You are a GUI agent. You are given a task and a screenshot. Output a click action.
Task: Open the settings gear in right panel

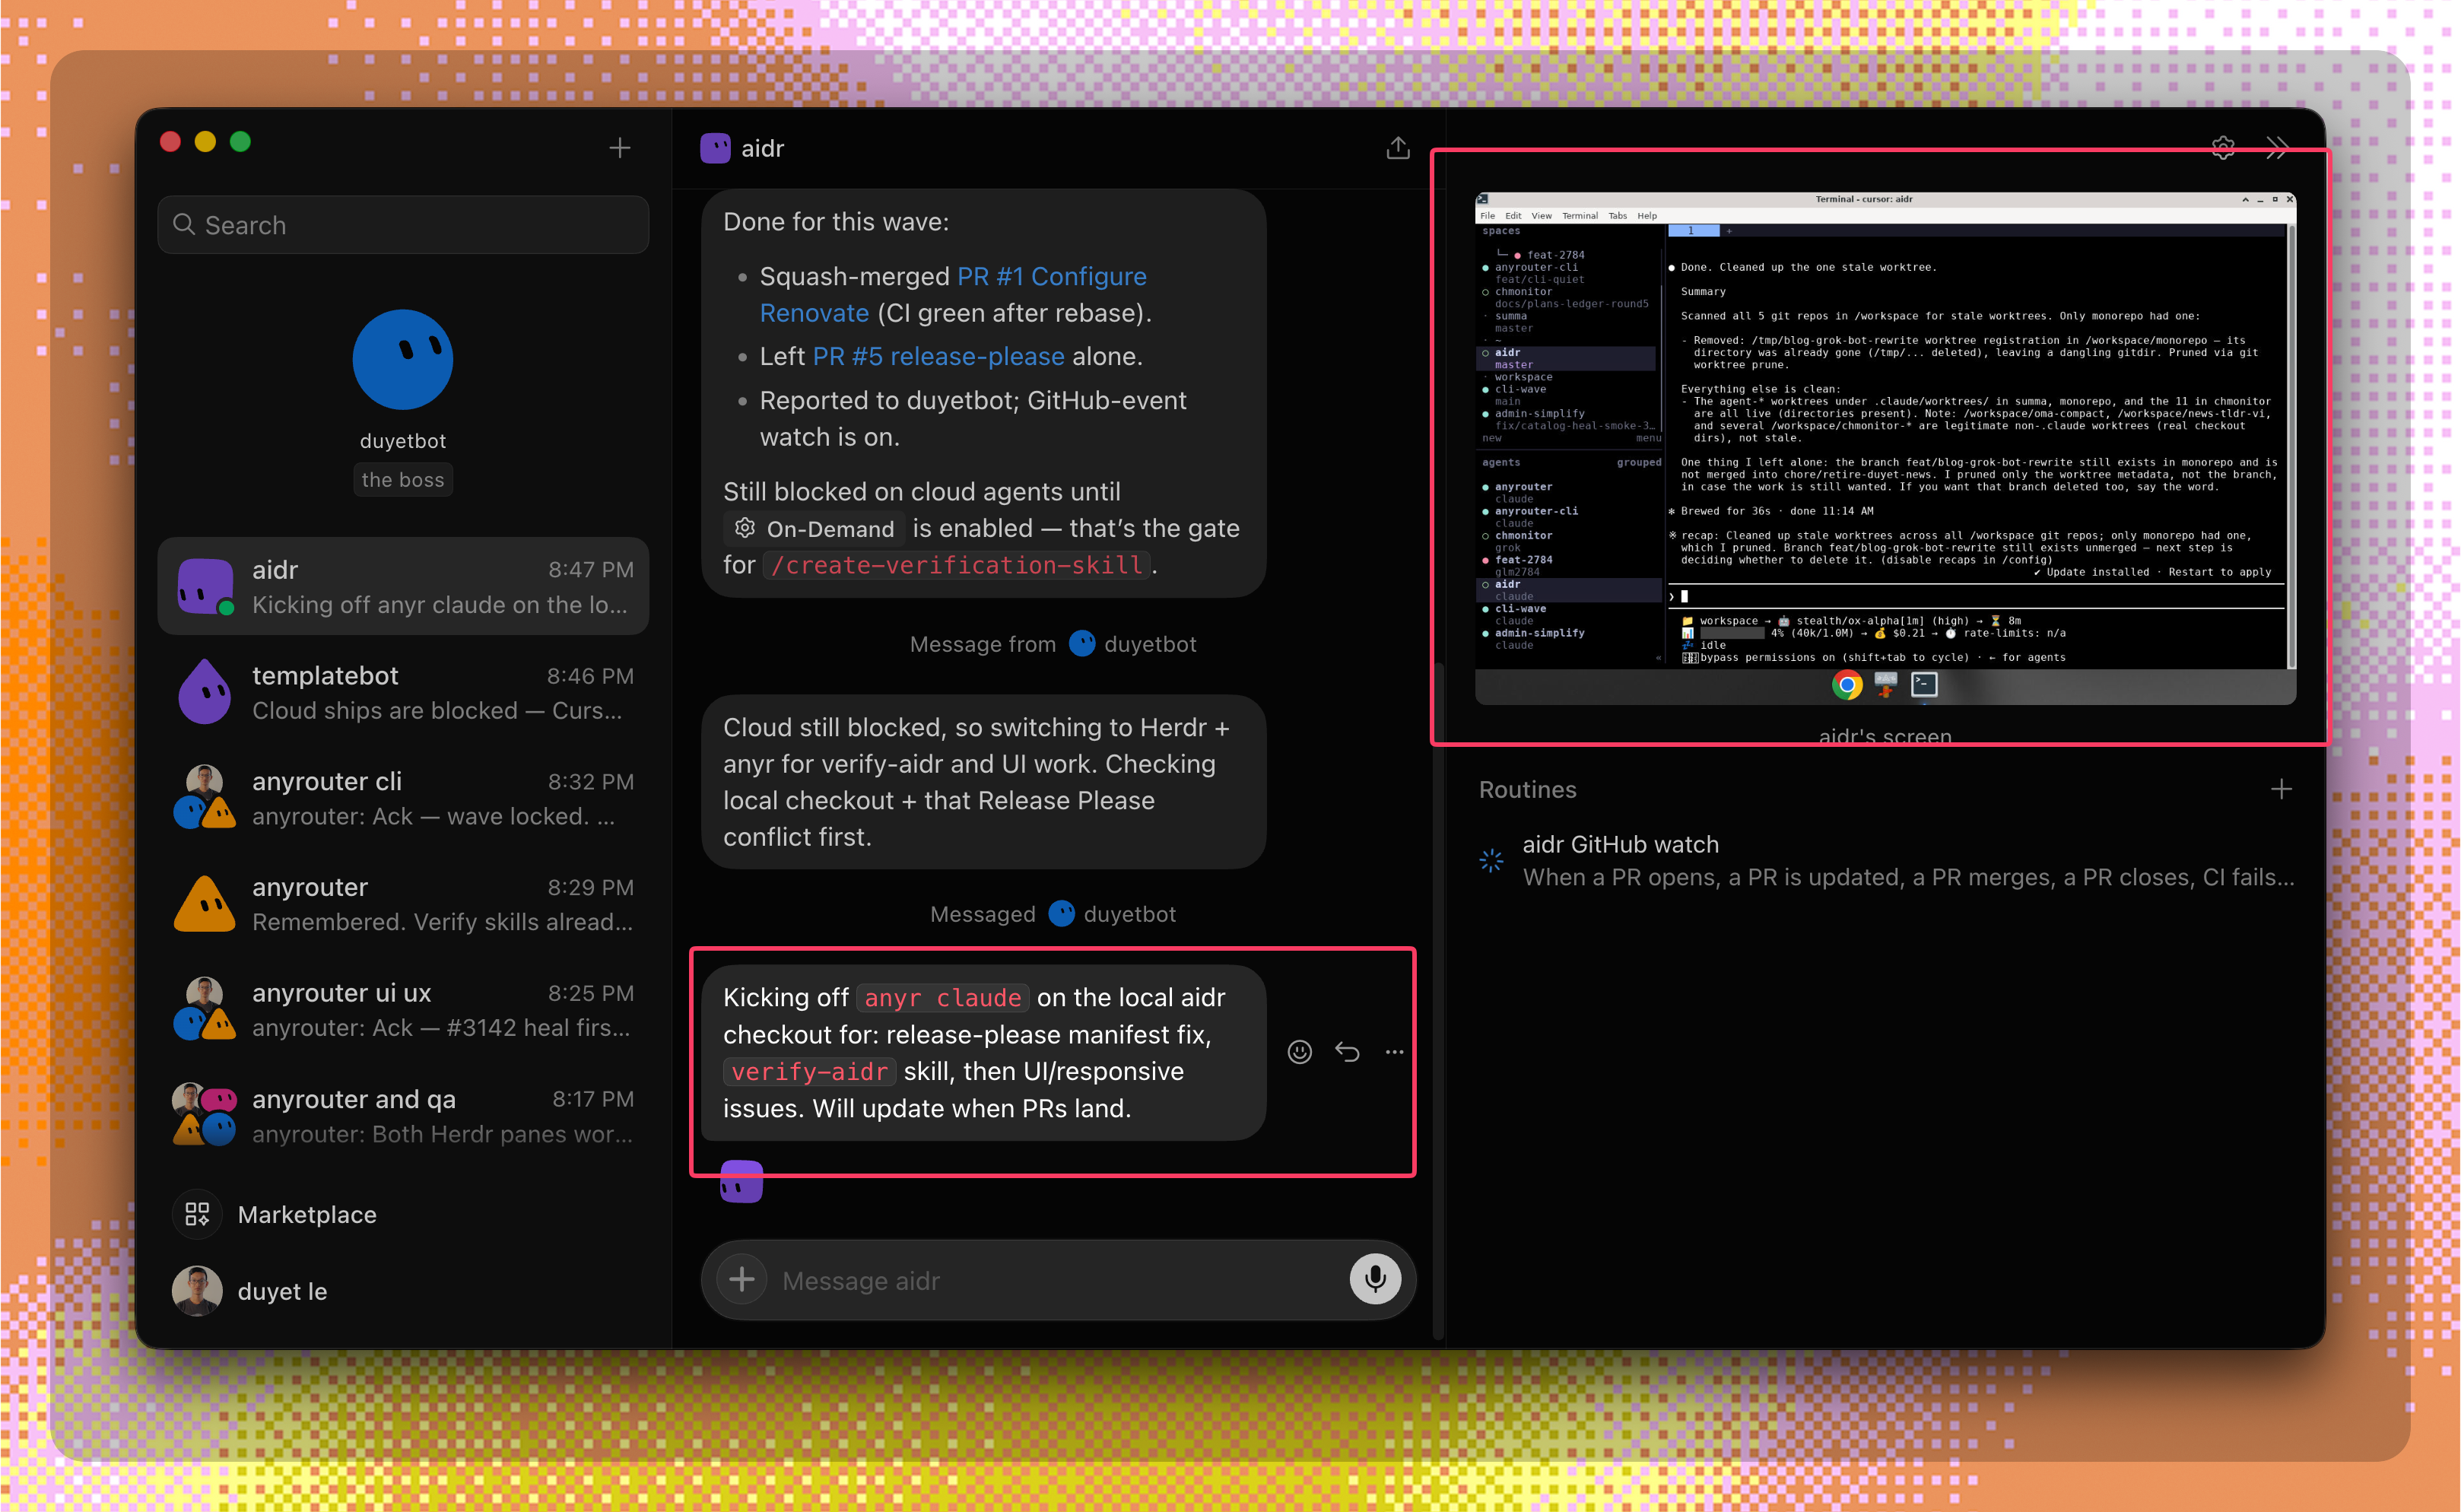click(x=2223, y=148)
